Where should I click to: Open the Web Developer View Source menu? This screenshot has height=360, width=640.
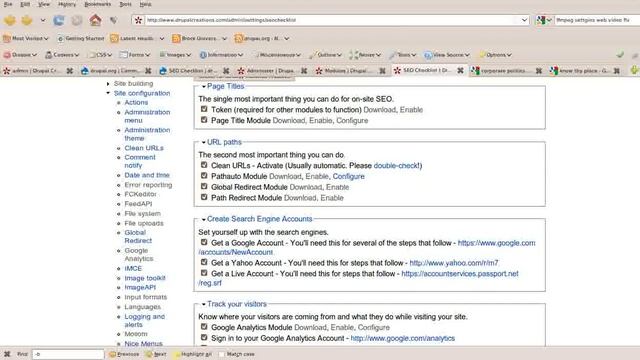(447, 55)
